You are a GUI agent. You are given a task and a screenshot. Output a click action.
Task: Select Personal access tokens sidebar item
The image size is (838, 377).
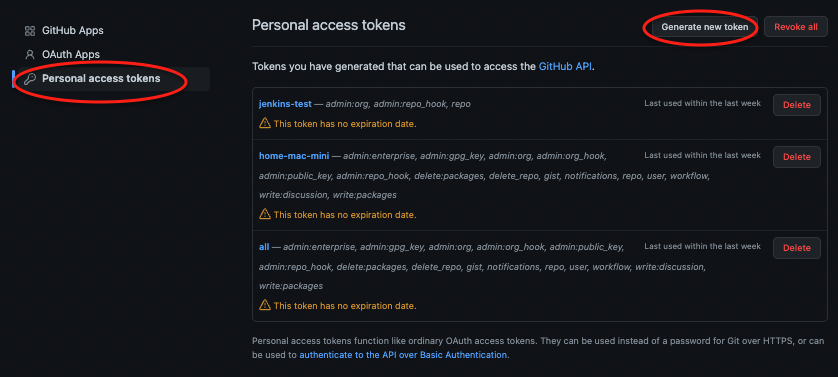pyautogui.click(x=112, y=79)
